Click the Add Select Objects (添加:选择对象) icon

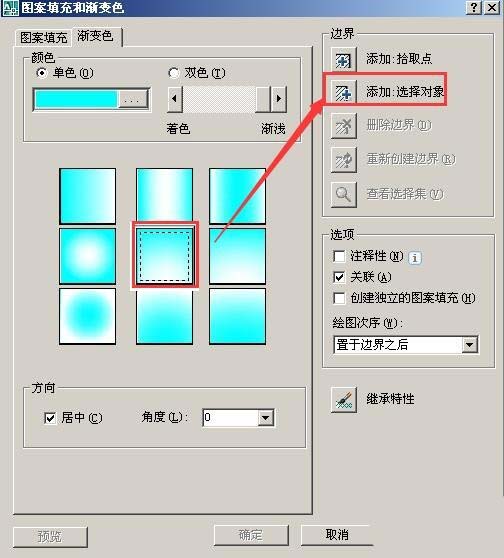tap(343, 92)
